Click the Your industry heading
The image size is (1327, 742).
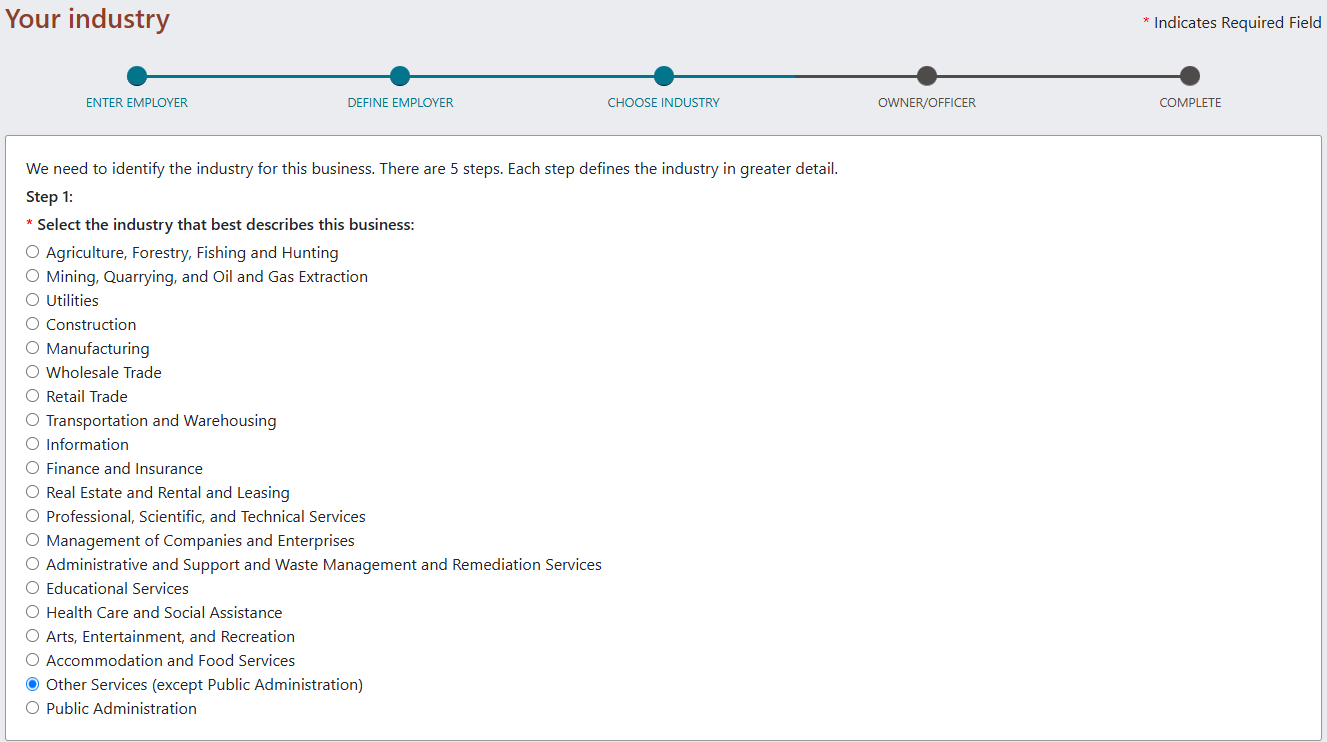click(x=86, y=18)
